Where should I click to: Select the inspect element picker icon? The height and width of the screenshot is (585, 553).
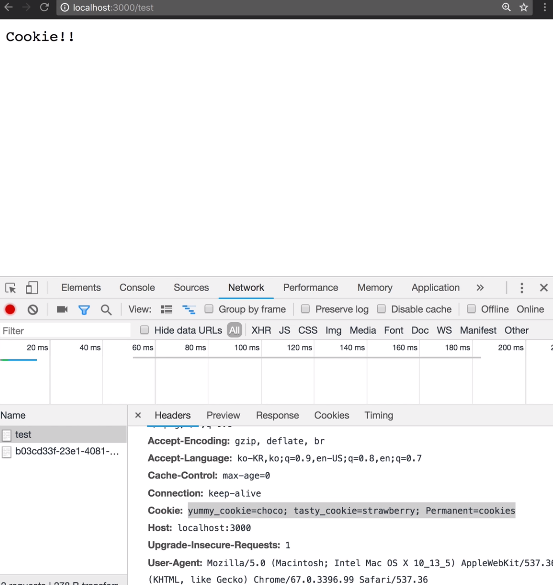(x=10, y=288)
